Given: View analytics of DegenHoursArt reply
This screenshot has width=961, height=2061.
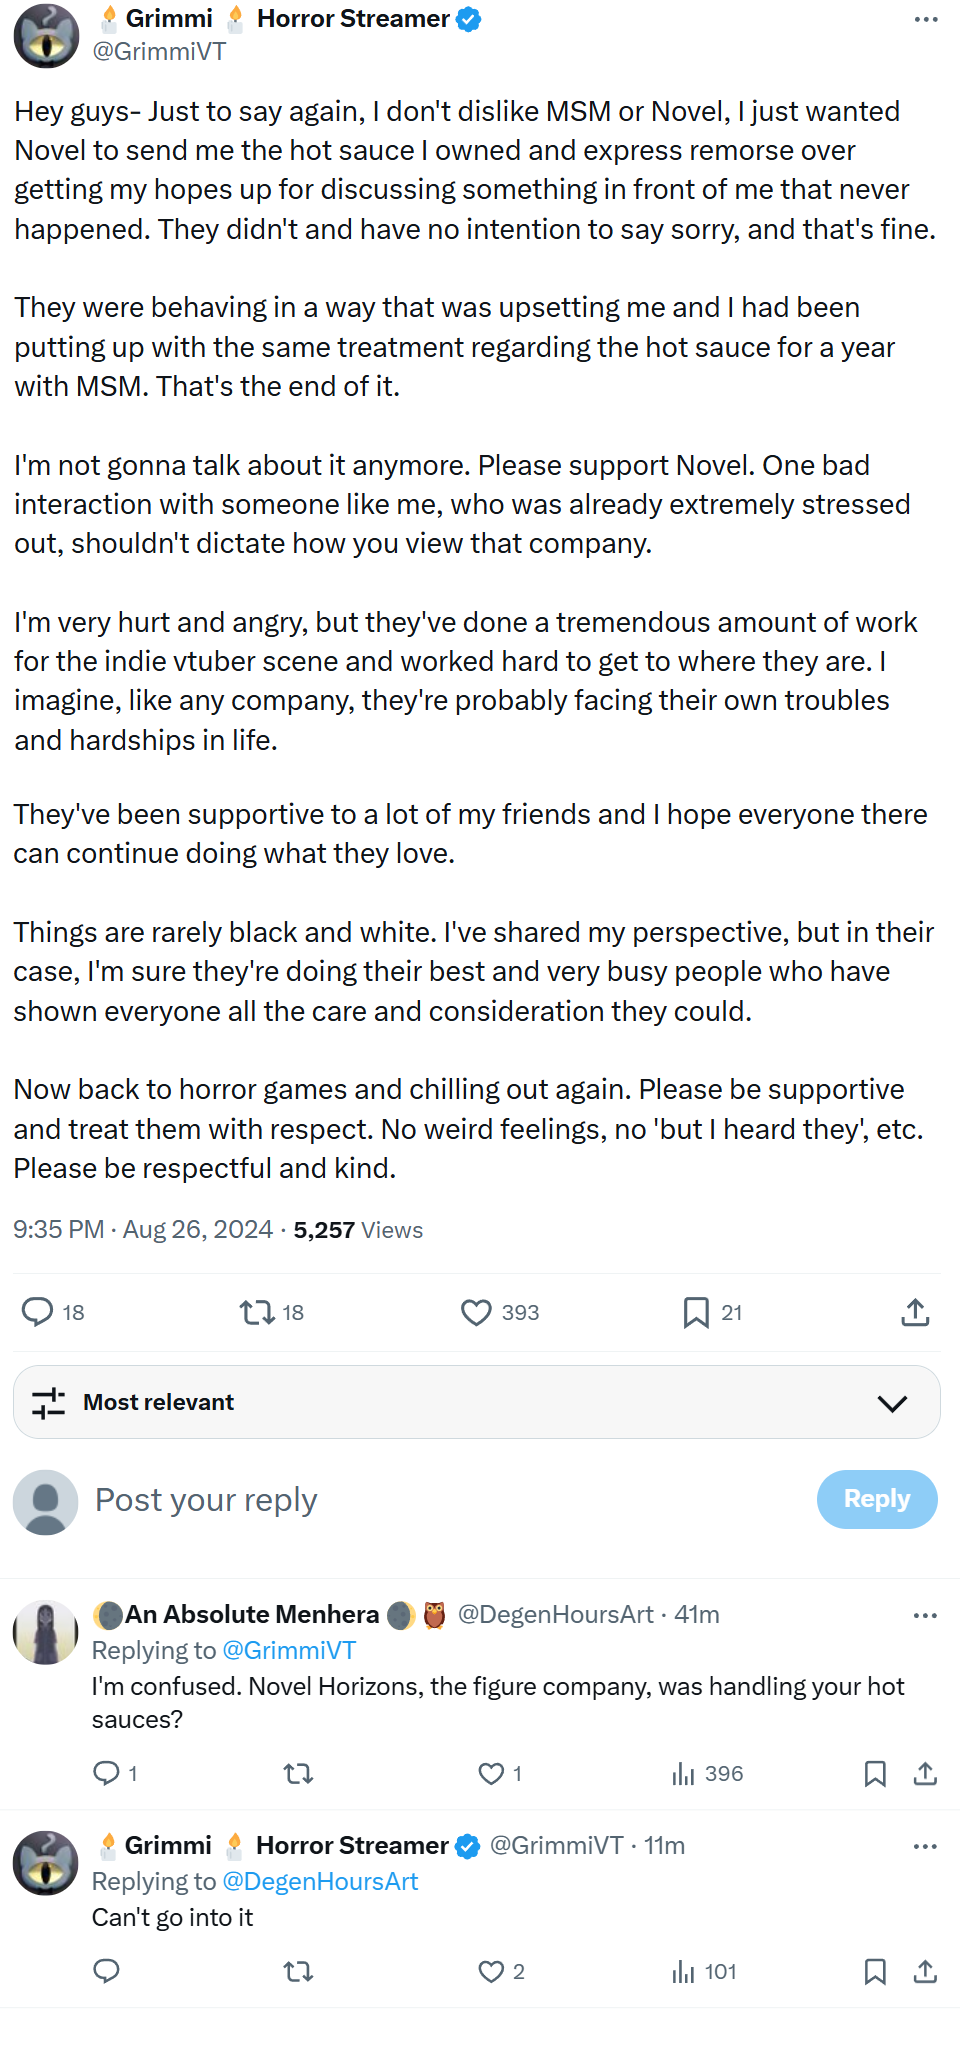Looking at the screenshot, I should click(684, 1774).
